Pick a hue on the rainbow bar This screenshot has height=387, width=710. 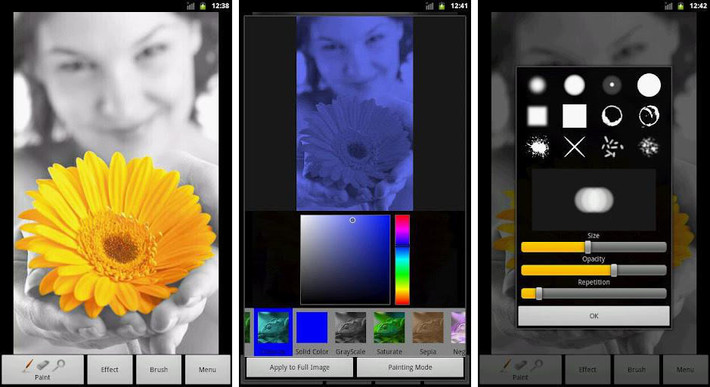pos(402,260)
